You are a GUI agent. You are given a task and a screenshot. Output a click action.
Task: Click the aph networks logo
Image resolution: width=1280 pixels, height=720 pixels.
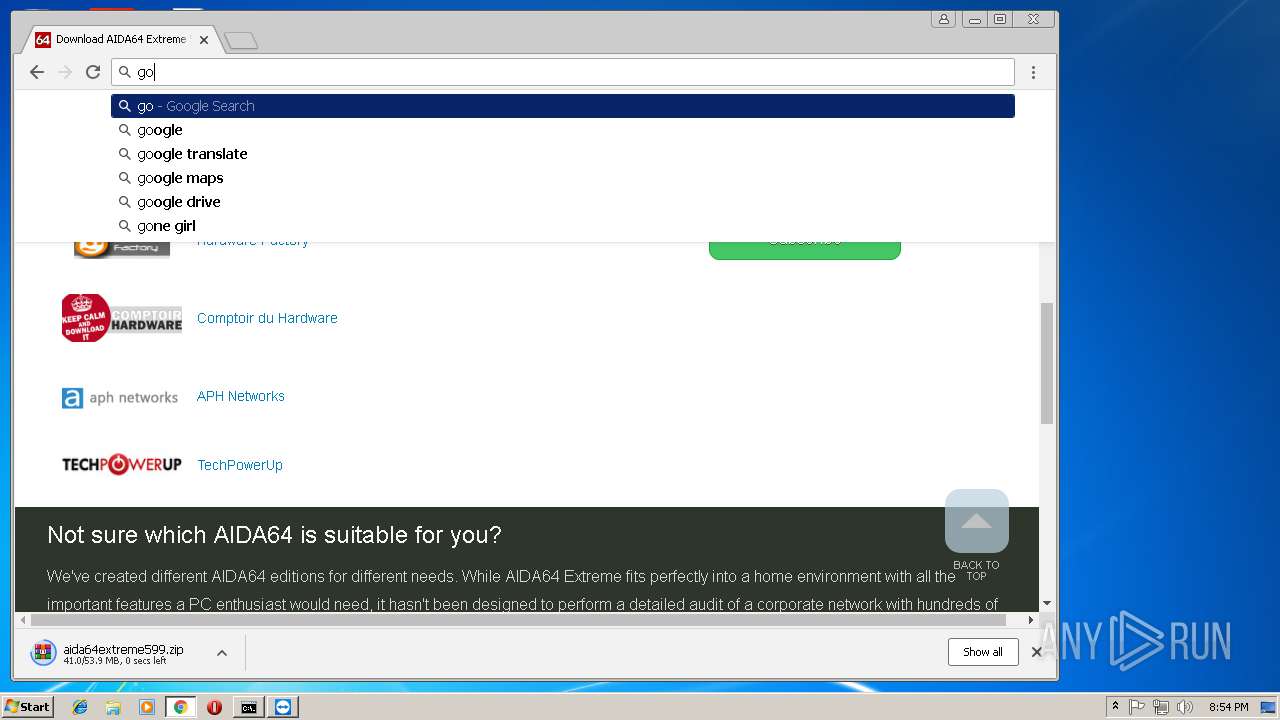click(120, 398)
